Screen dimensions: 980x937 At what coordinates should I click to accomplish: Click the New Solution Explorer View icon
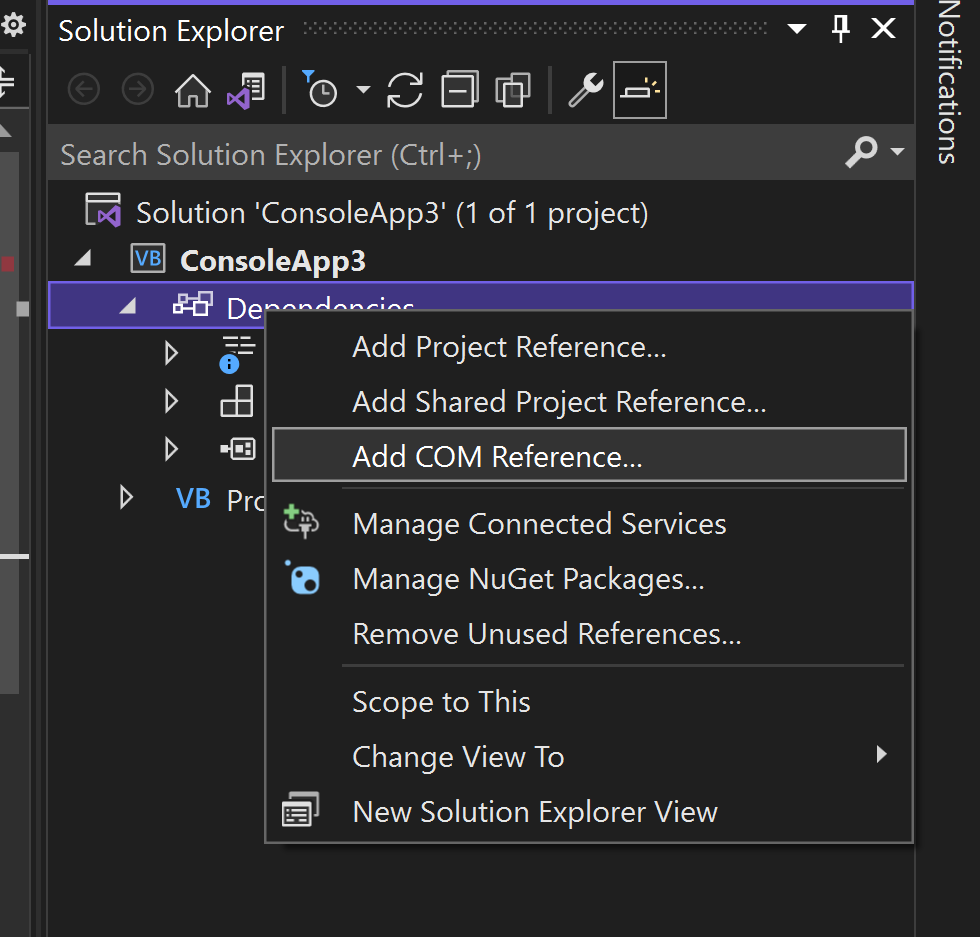coord(300,810)
